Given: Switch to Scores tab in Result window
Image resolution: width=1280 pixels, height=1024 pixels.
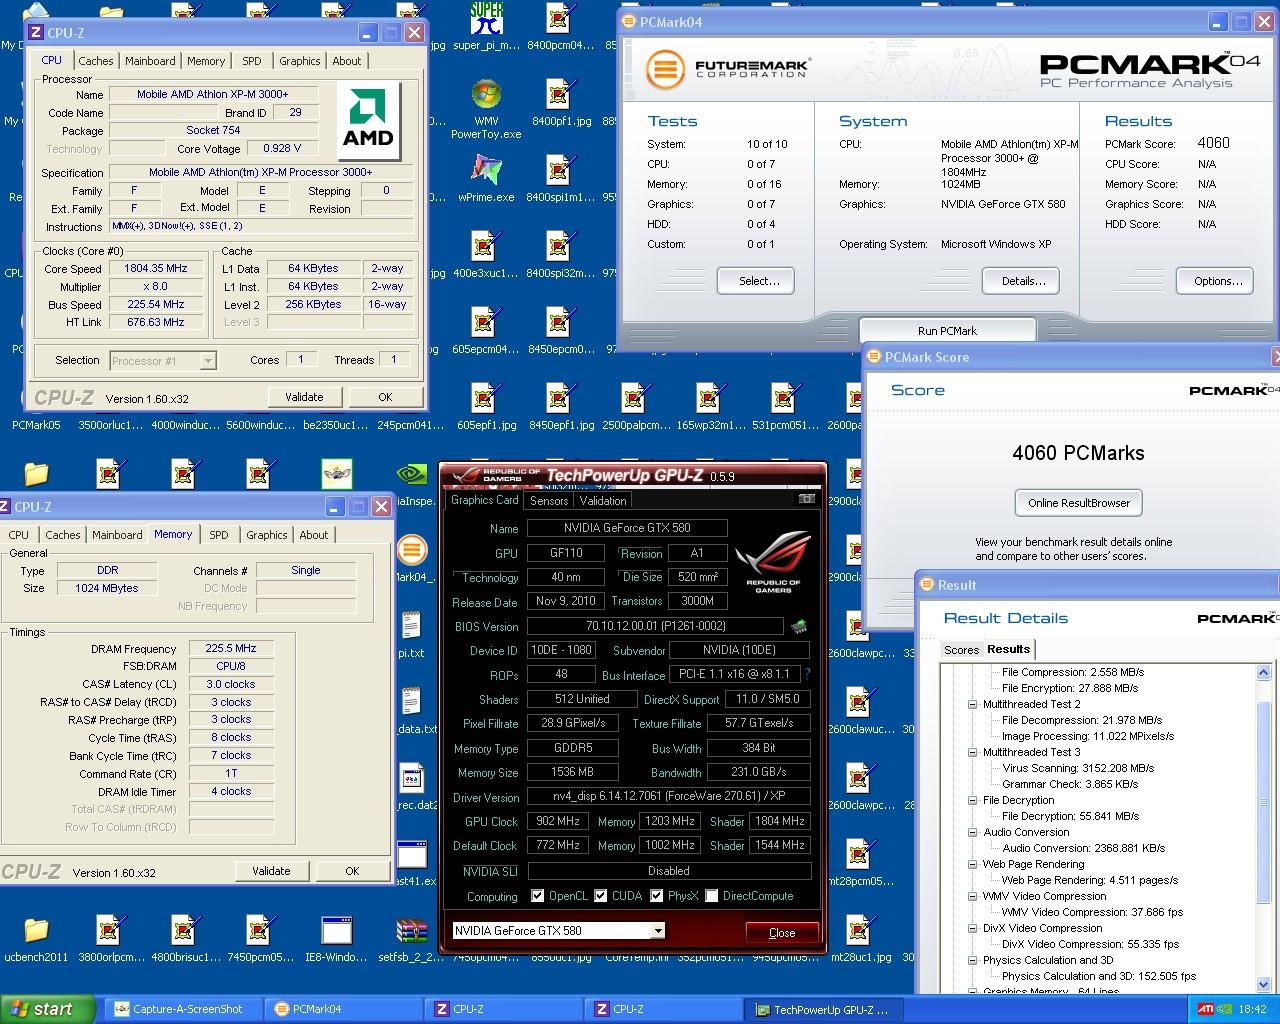Looking at the screenshot, I should click(x=962, y=650).
